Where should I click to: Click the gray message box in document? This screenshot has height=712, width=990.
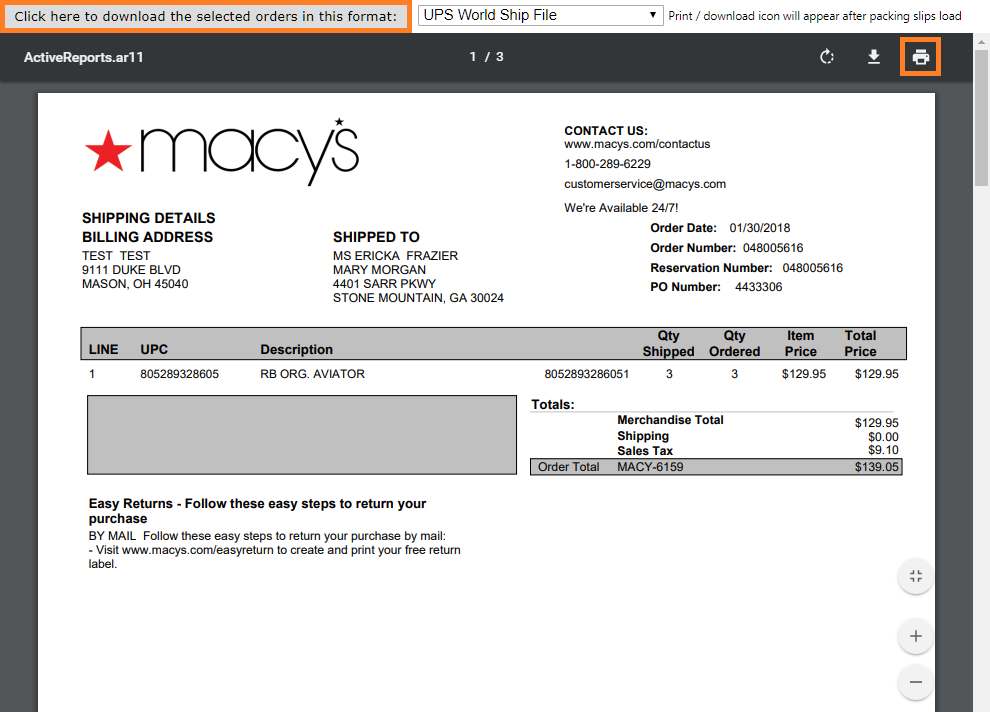coord(302,435)
